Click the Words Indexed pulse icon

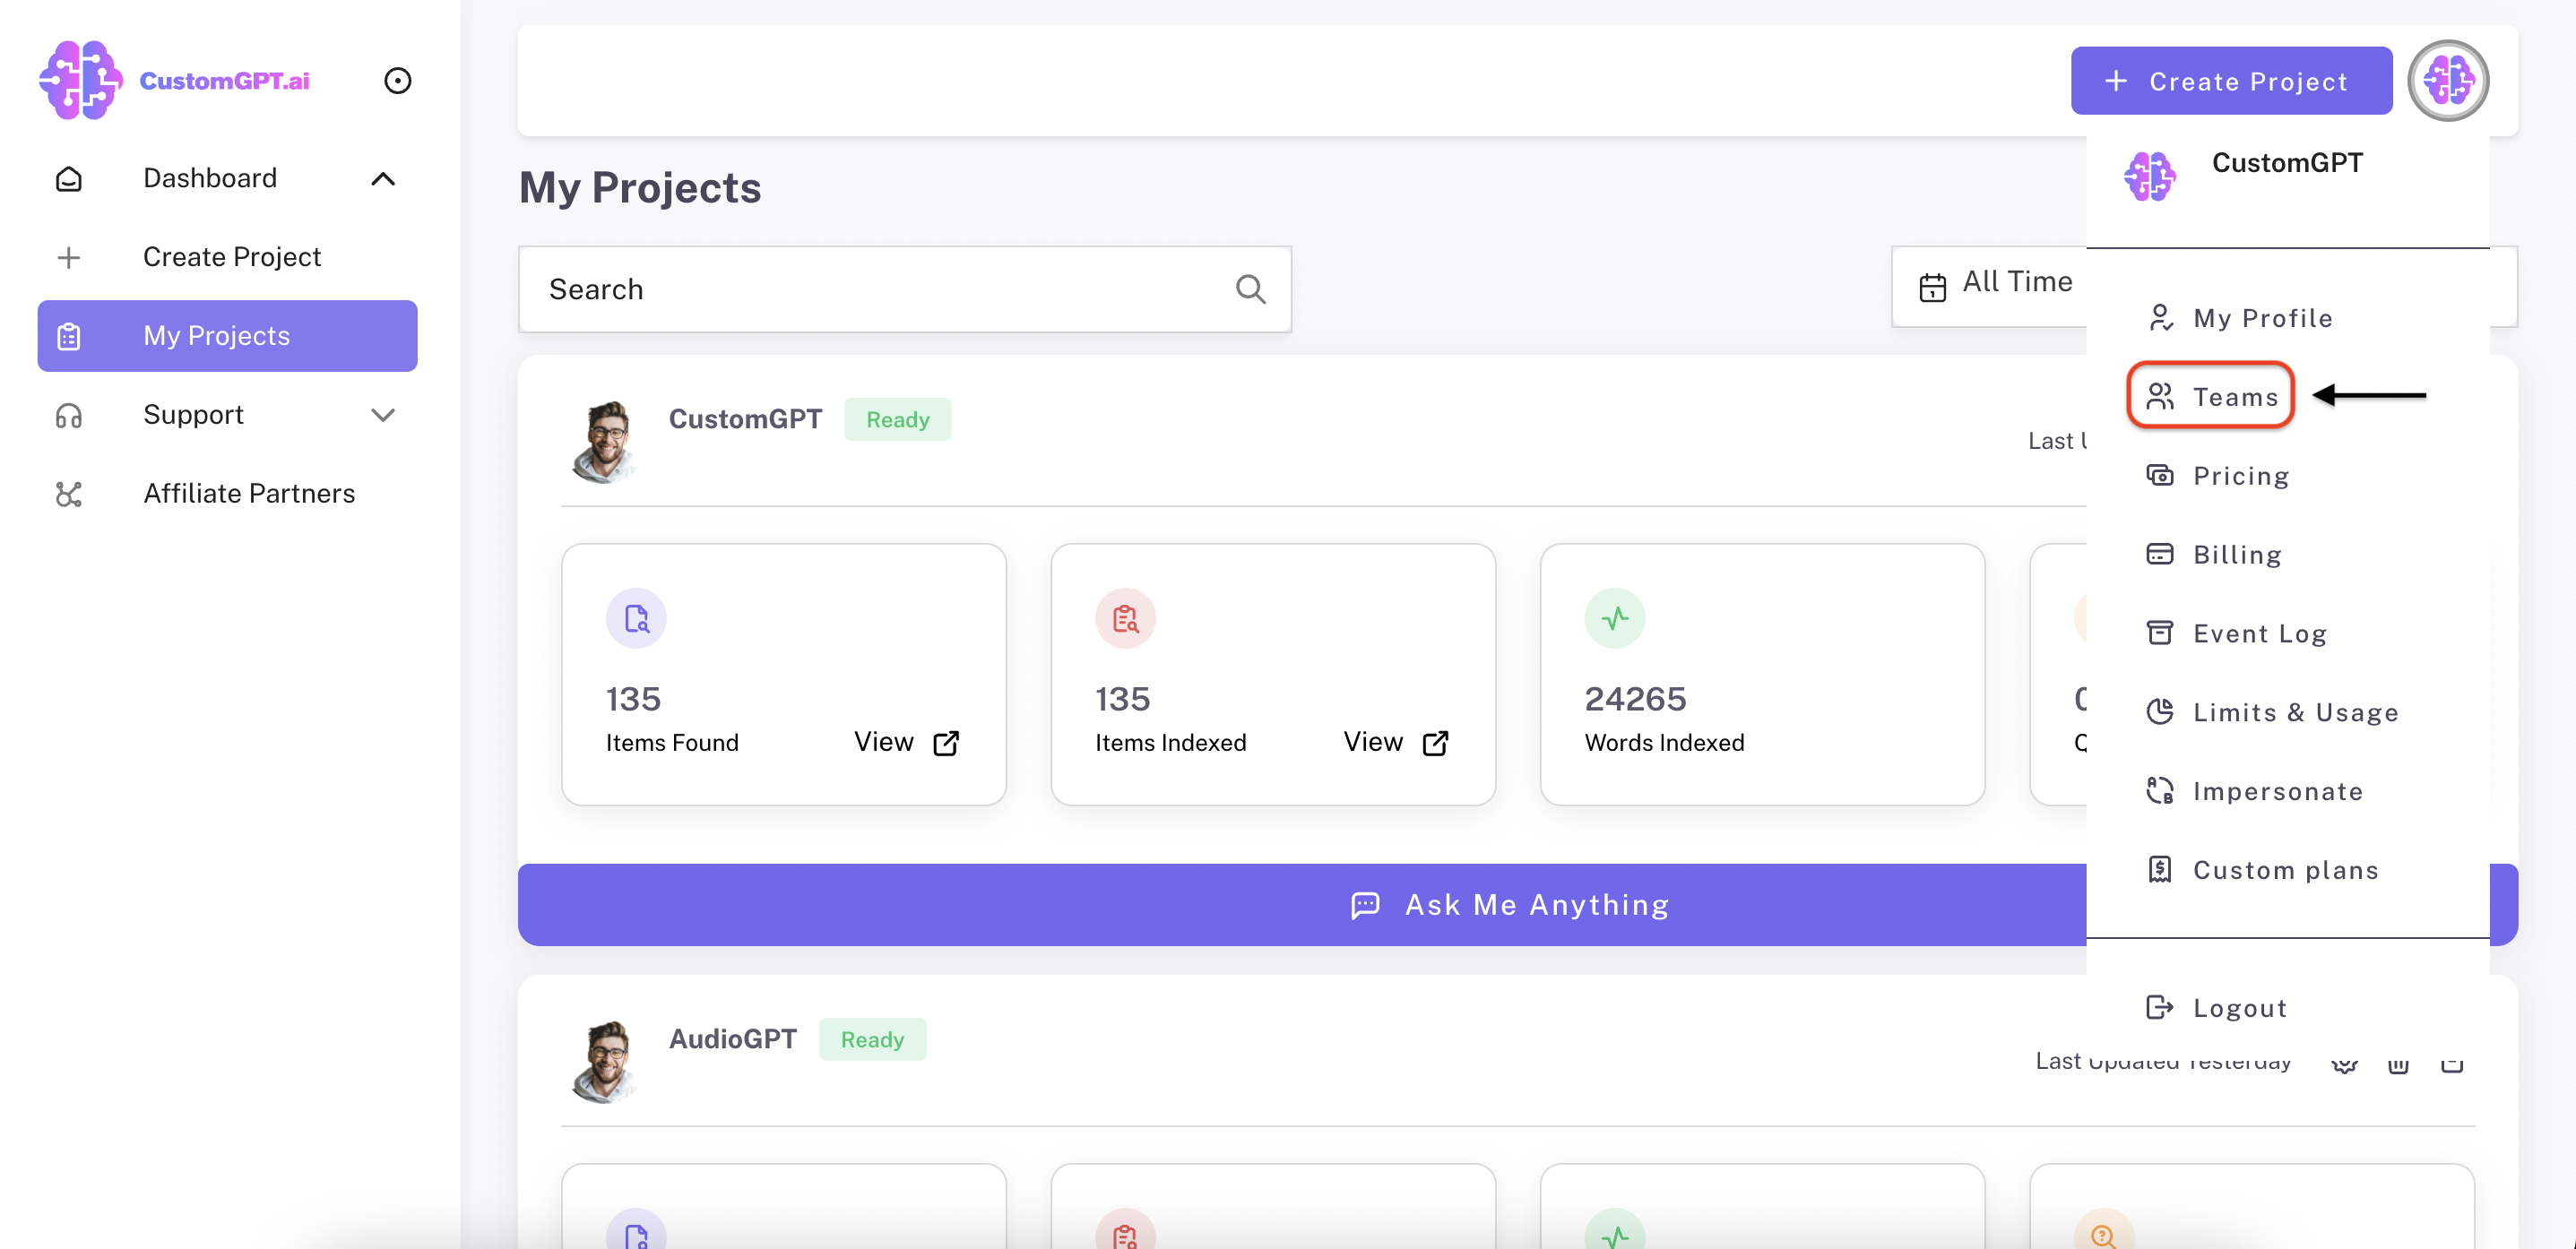point(1614,619)
